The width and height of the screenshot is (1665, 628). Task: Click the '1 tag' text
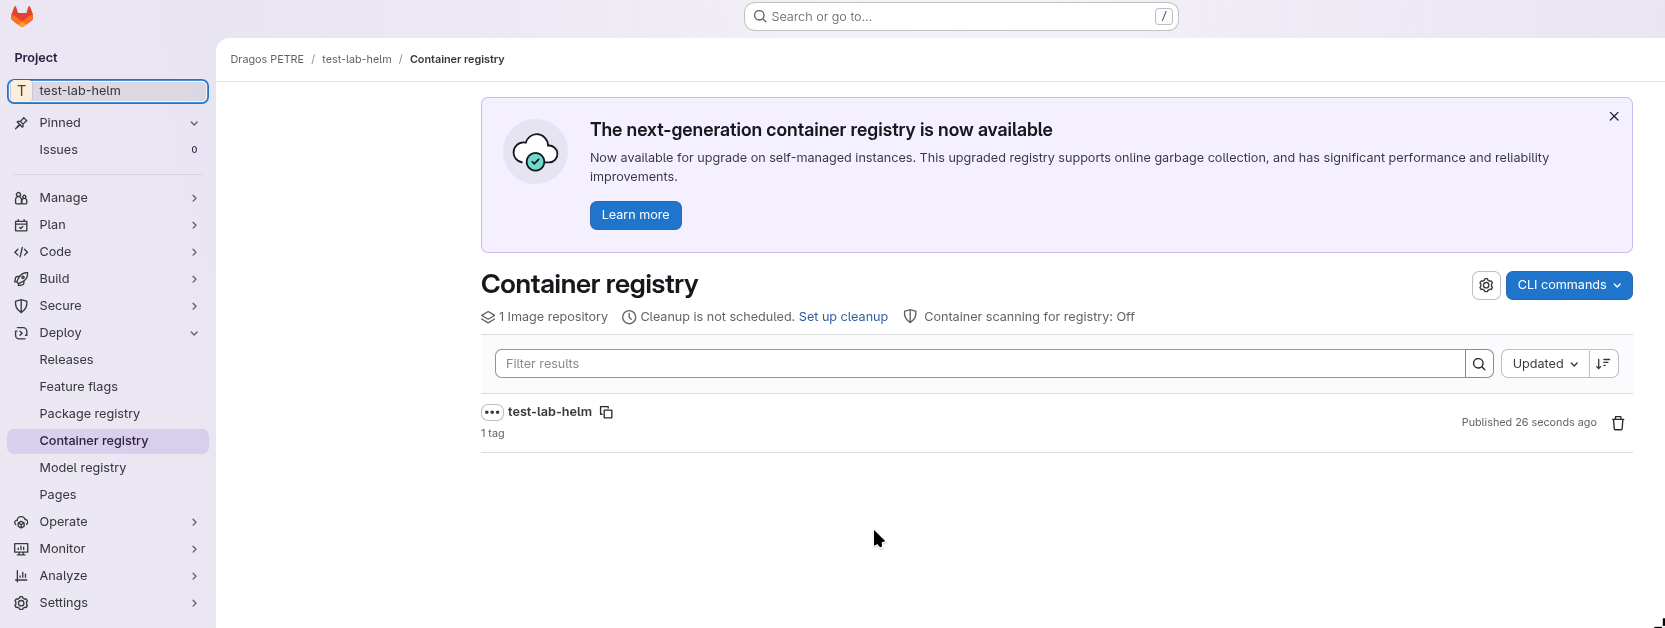493,434
